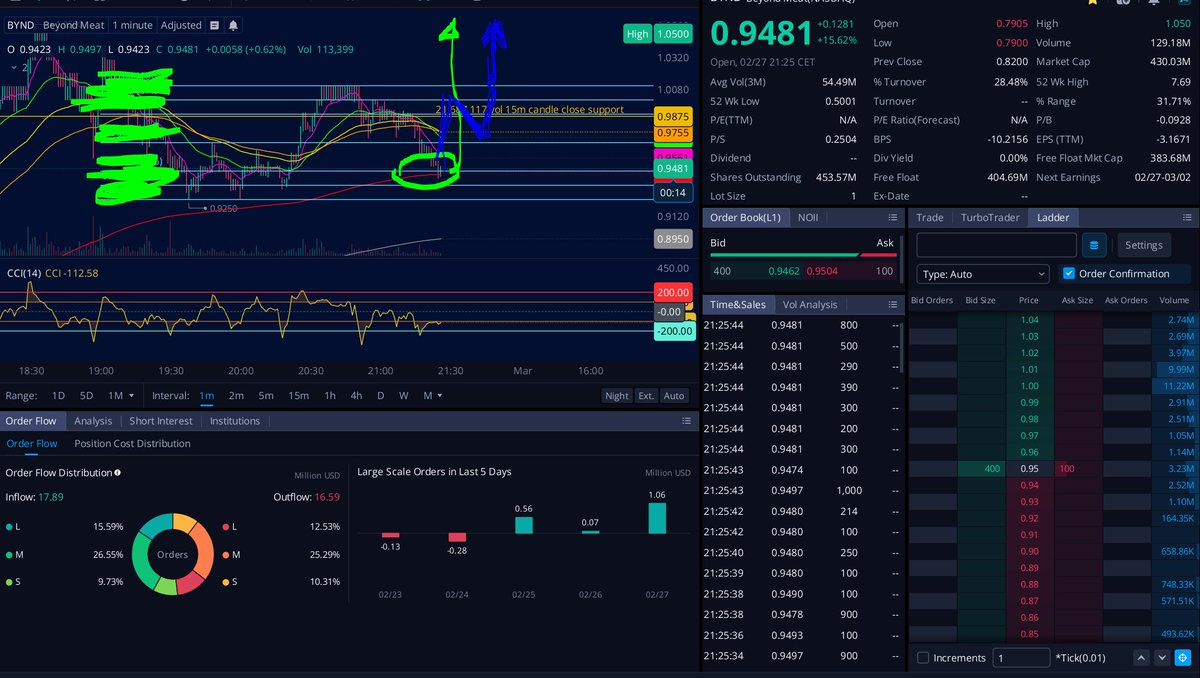This screenshot has height=678, width=1200.
Task: Set interval to 15m
Action: pos(298,395)
